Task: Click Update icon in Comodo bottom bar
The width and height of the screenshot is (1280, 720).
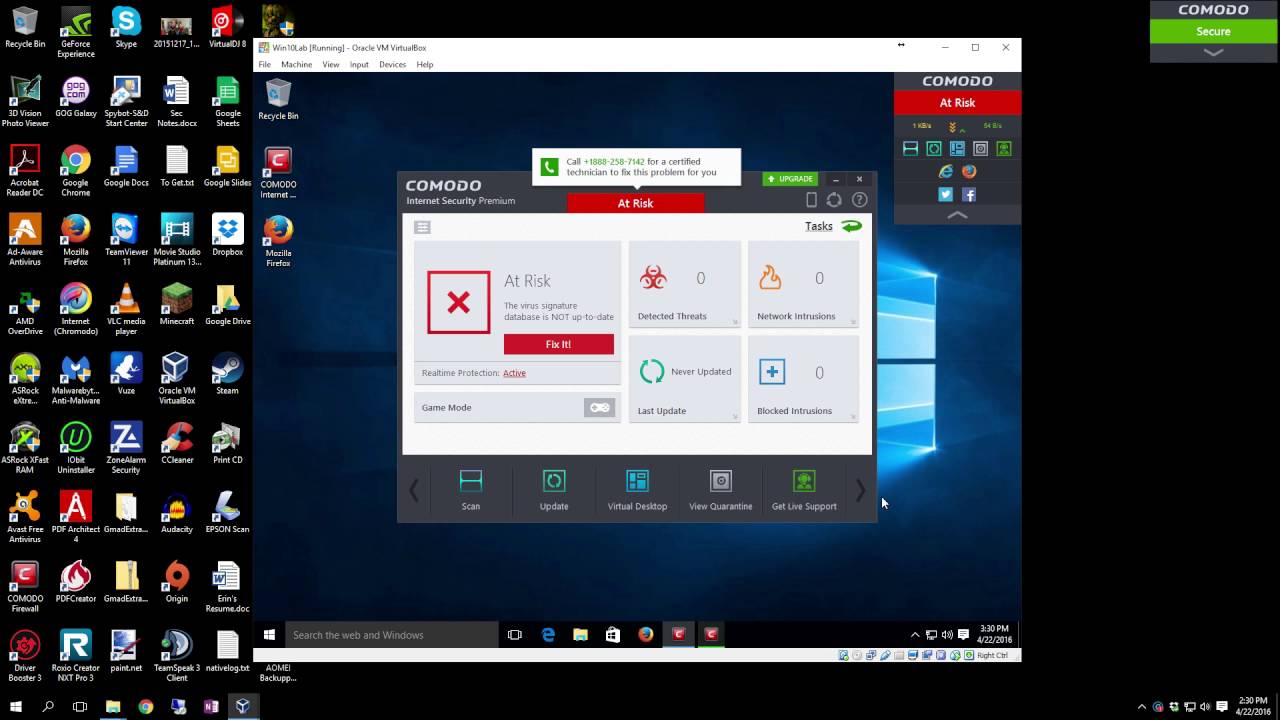Action: [554, 481]
